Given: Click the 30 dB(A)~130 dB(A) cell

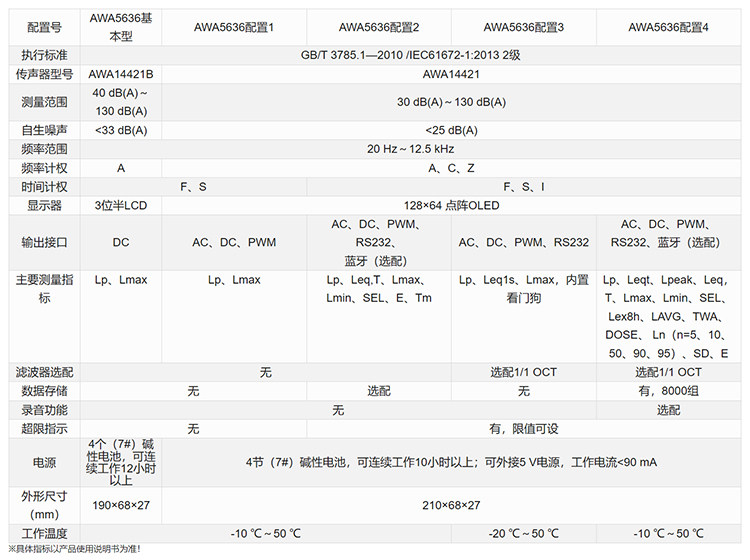Looking at the screenshot, I should [x=452, y=102].
